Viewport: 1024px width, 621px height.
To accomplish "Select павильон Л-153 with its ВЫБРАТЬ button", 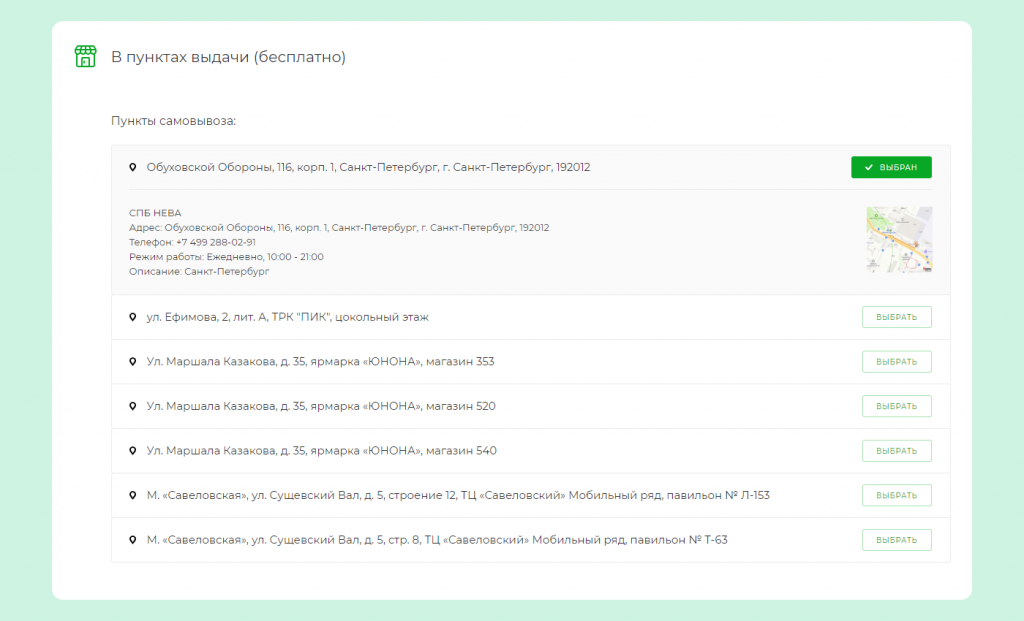I will tap(897, 495).
